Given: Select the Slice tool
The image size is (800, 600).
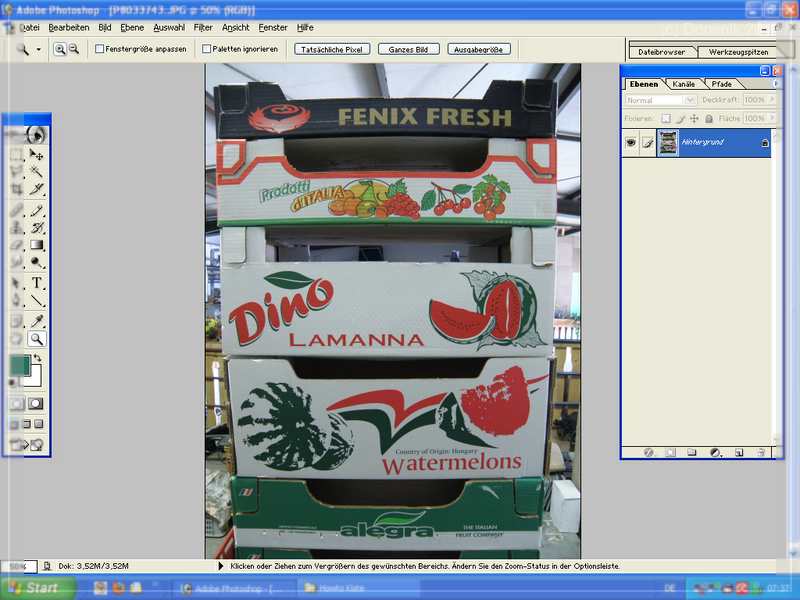Looking at the screenshot, I should 36,189.
